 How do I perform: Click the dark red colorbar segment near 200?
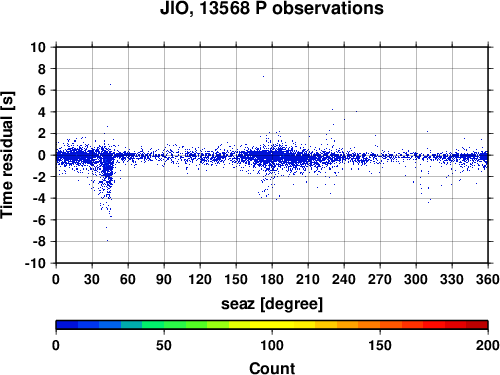pos(477,325)
